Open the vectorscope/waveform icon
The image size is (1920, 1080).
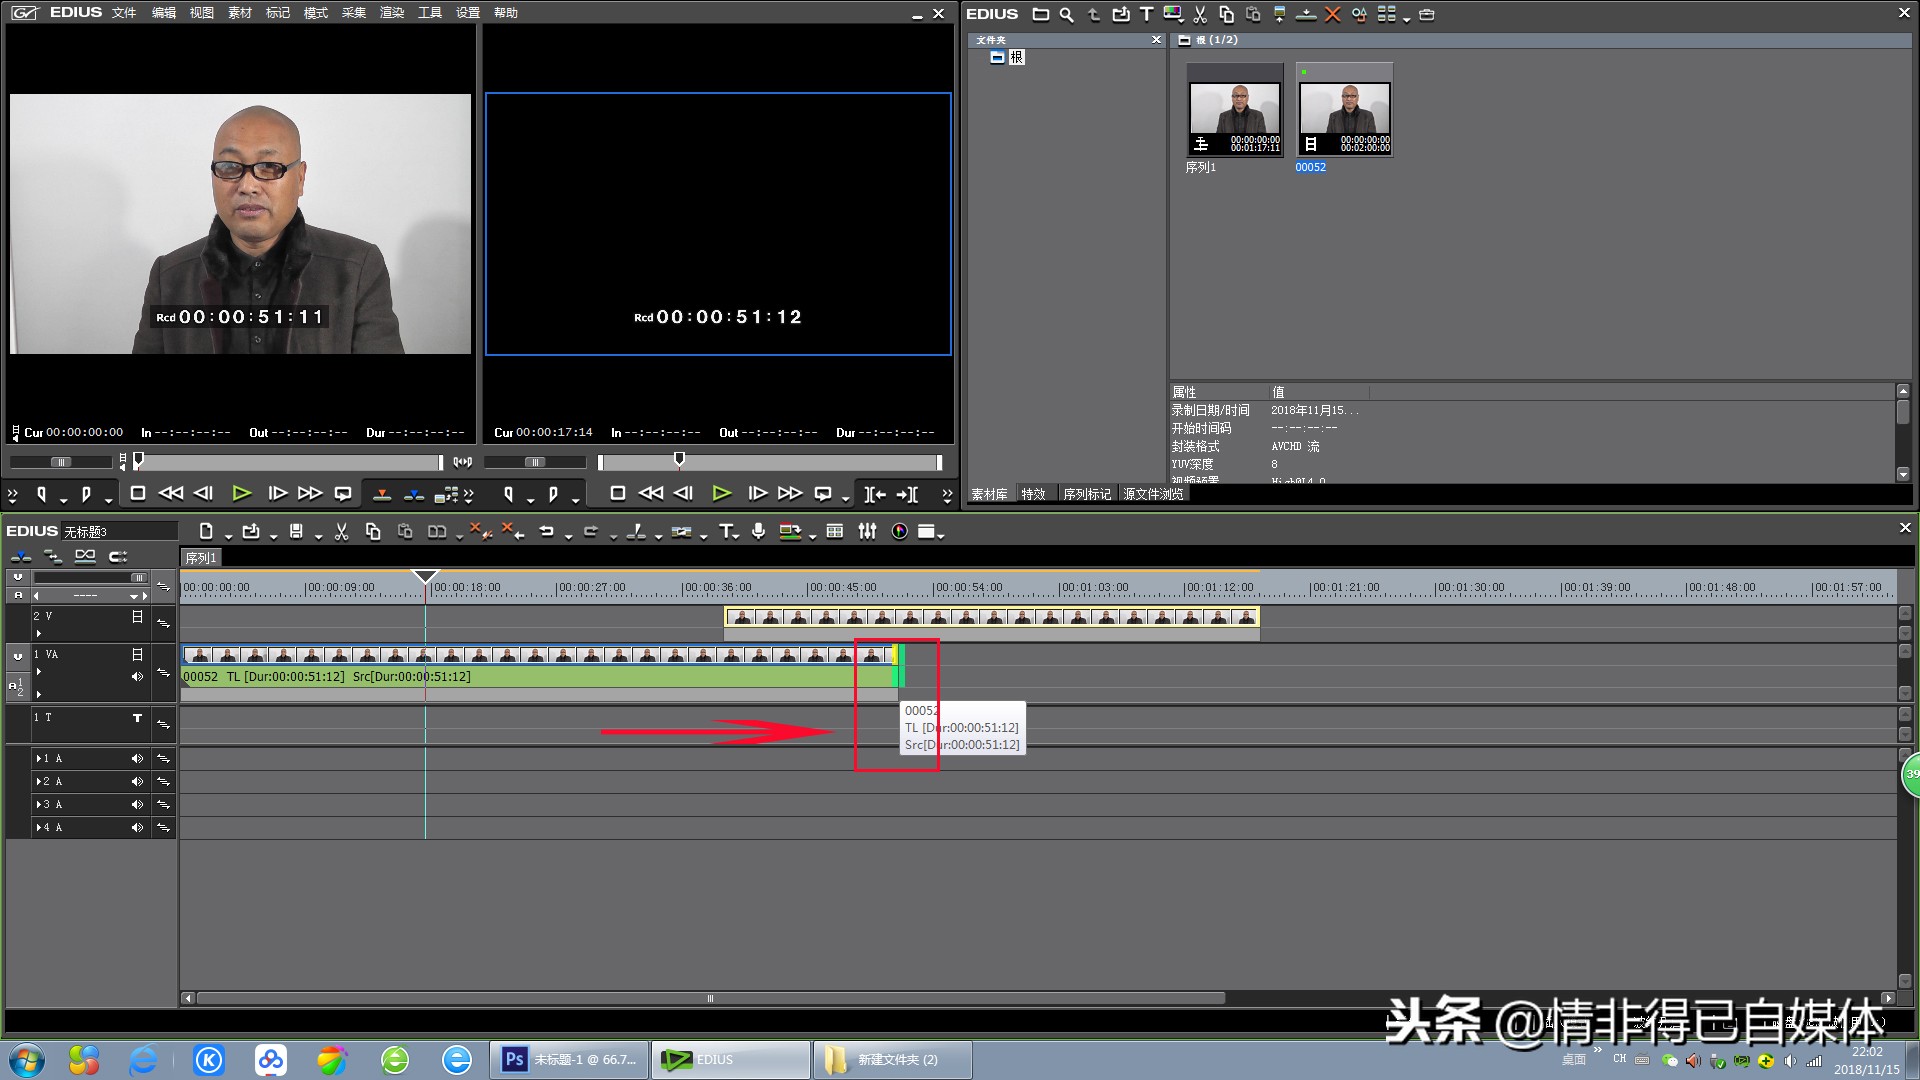click(899, 532)
